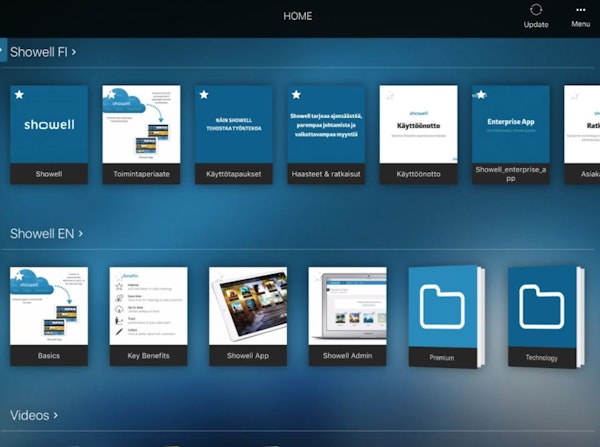The height and width of the screenshot is (447, 600).
Task: Open the Menu three-dots icon
Action: coord(580,10)
